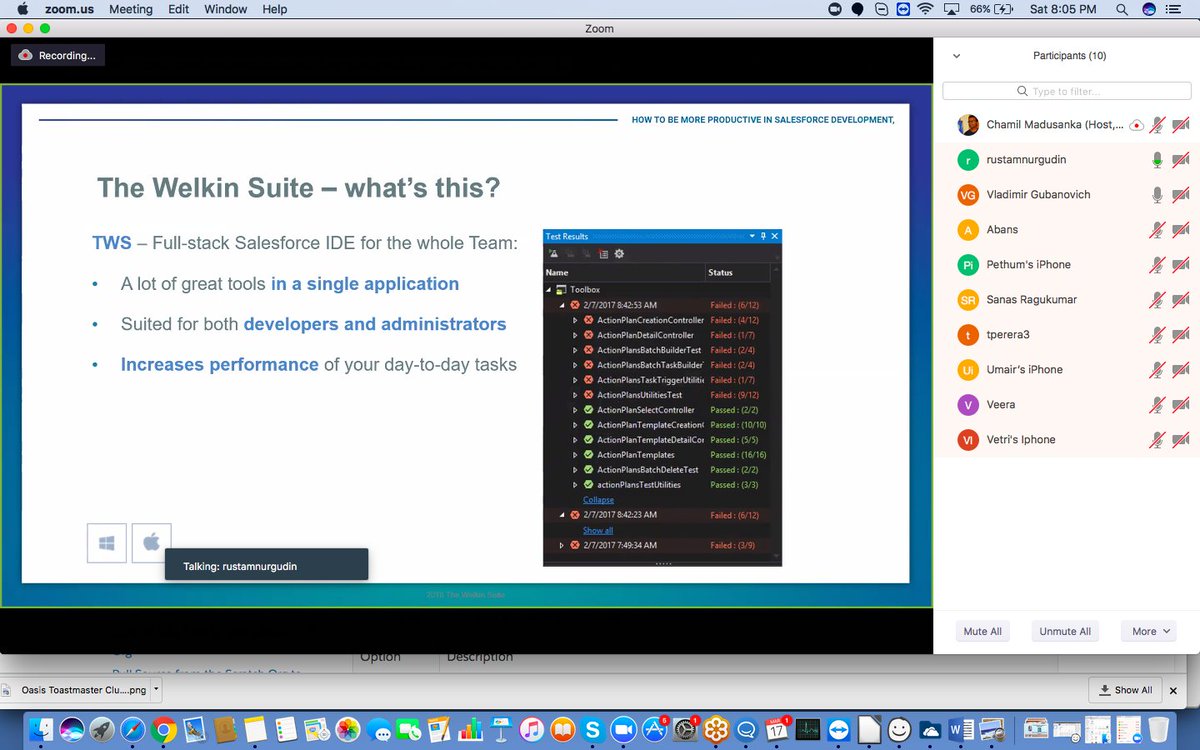This screenshot has width=1200, height=750.
Task: Click the green Pi avatar
Action: pos(968,265)
